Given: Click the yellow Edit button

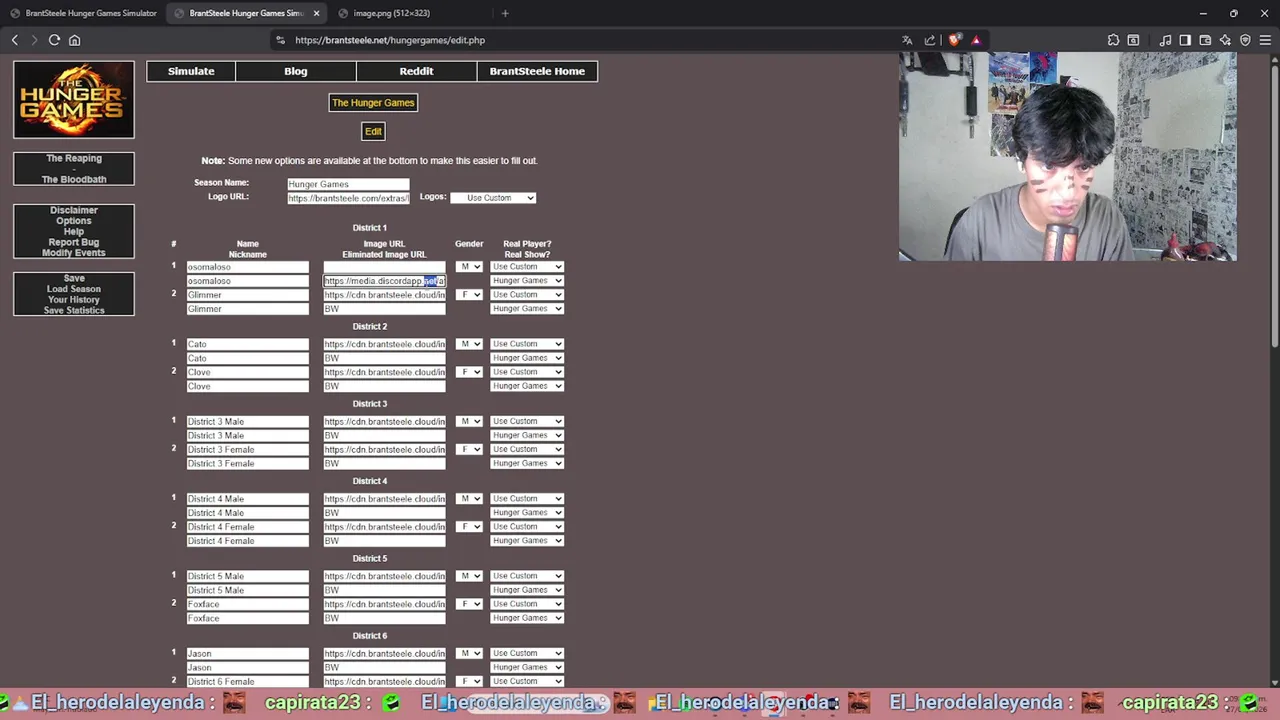Looking at the screenshot, I should coord(373,131).
